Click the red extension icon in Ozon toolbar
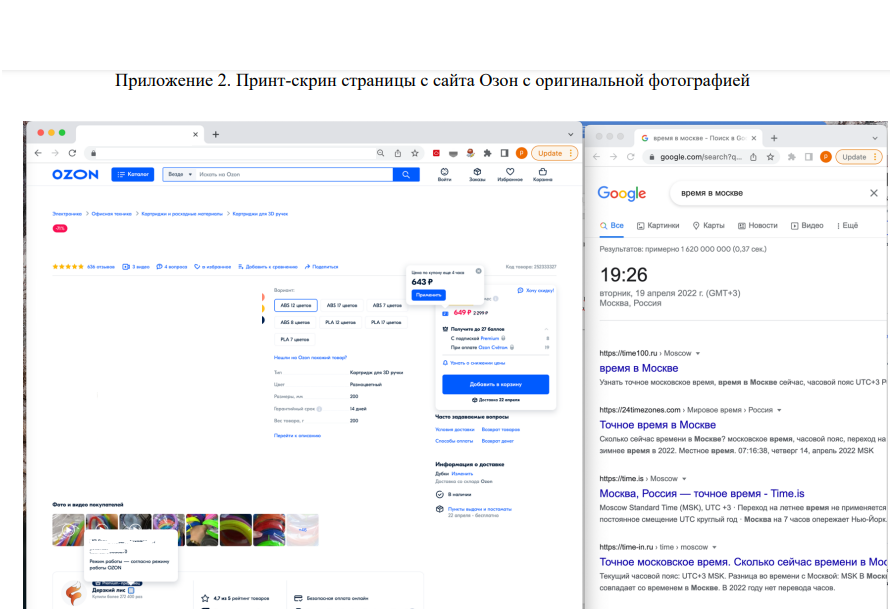This screenshot has height=614, width=890. (436, 153)
